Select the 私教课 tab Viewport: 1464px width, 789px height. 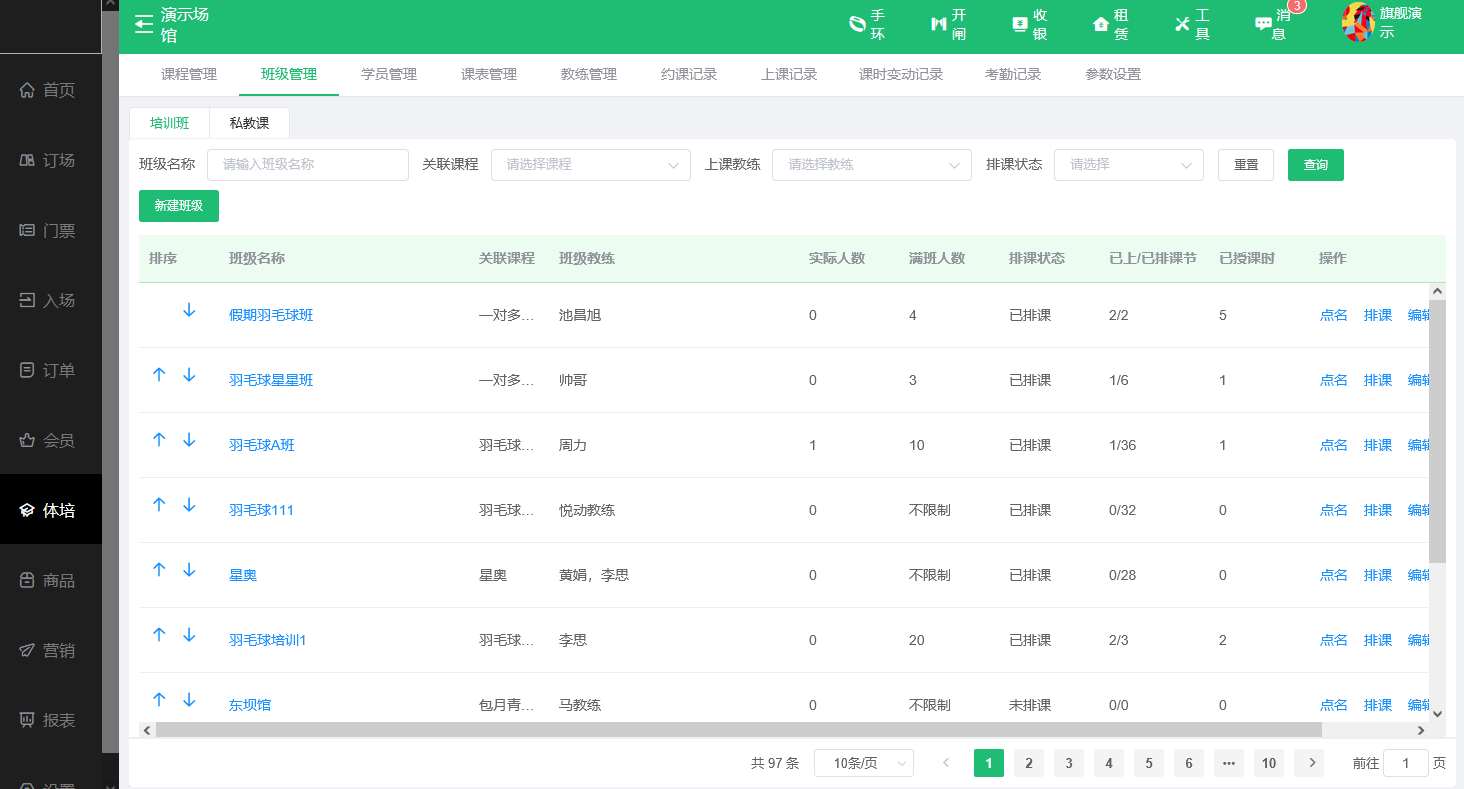(249, 123)
